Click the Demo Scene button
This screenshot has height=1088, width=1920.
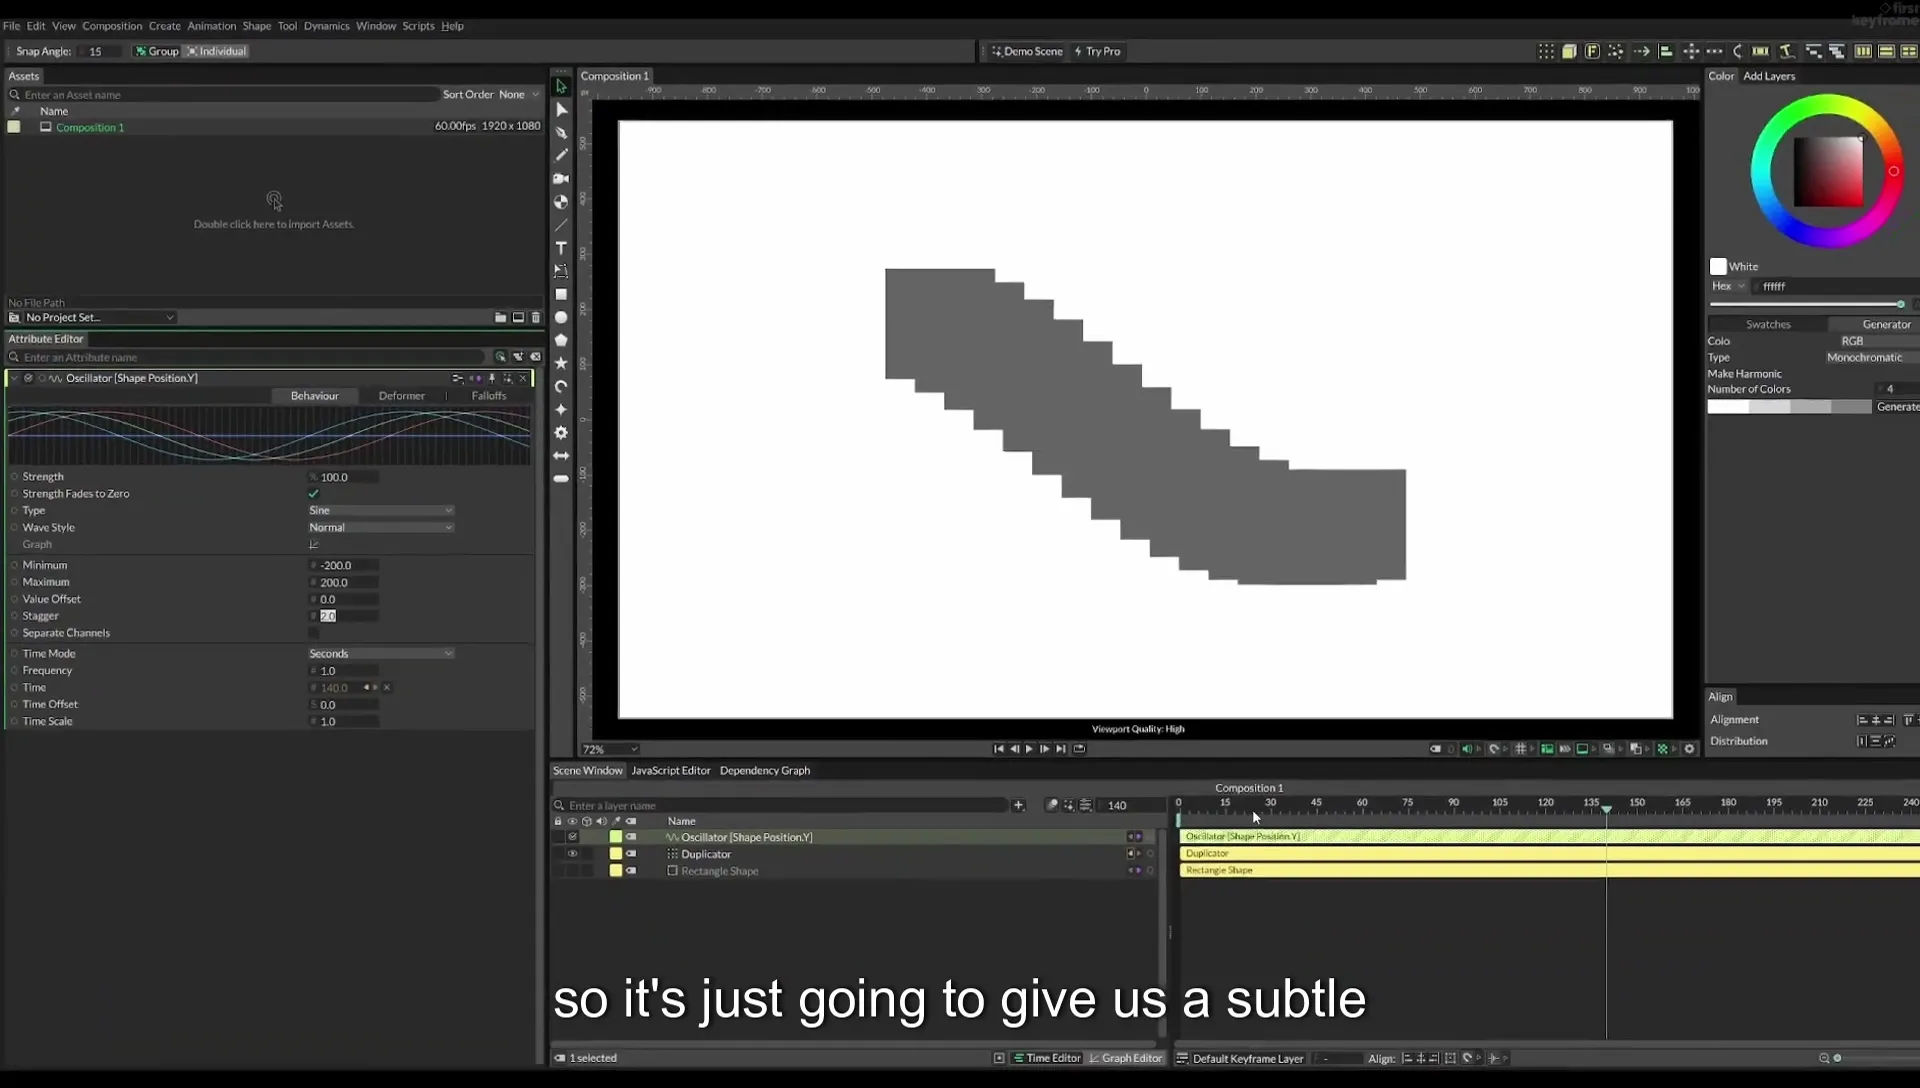(x=1027, y=51)
